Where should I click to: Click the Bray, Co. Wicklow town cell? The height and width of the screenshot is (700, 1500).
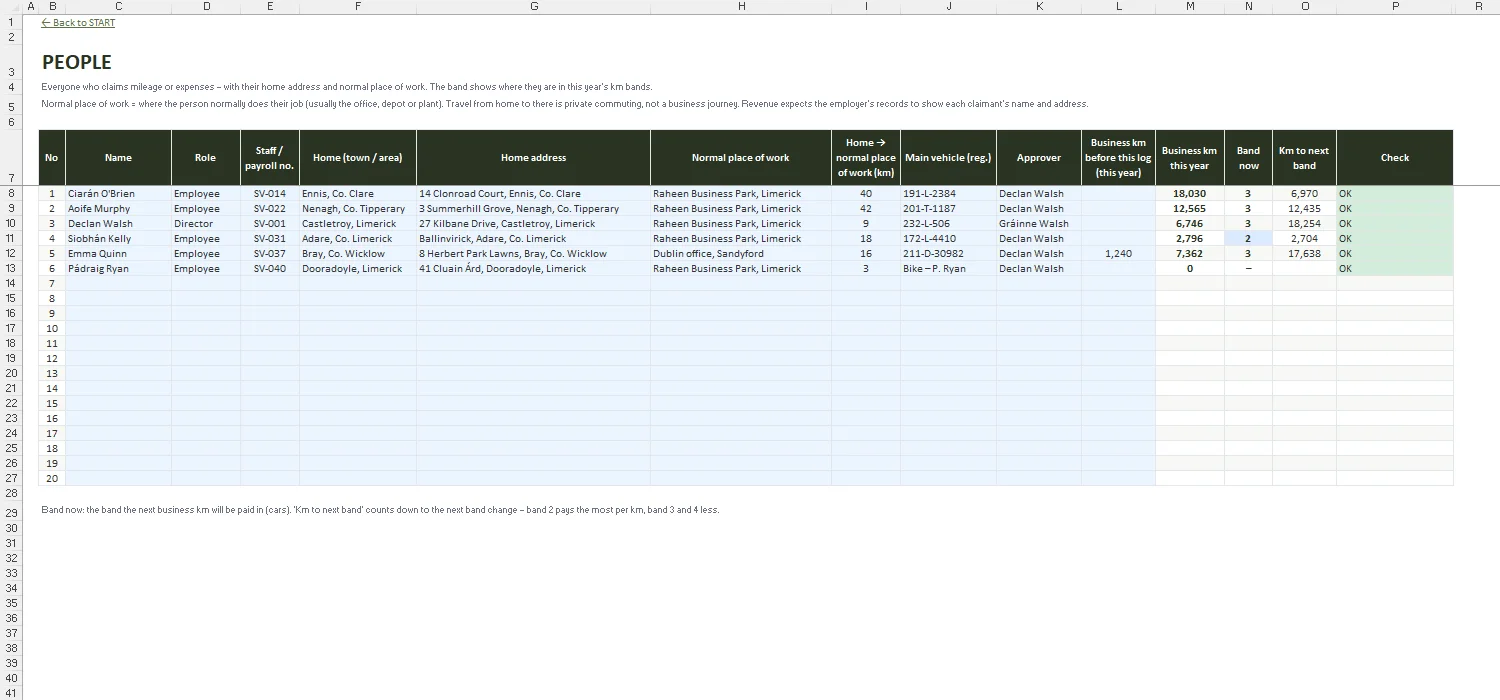tap(357, 253)
